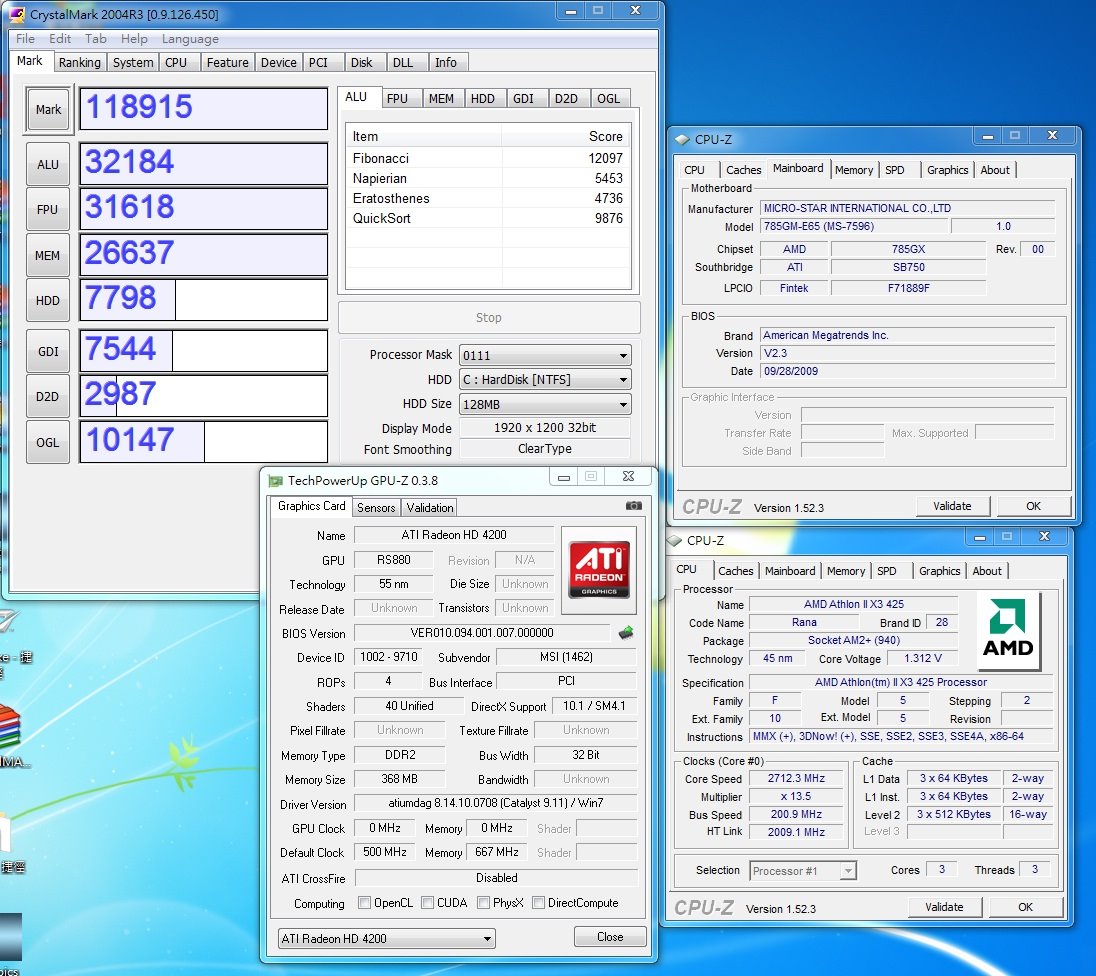Open the Validation tab in GPU-Z
The width and height of the screenshot is (1096, 976).
(430, 508)
